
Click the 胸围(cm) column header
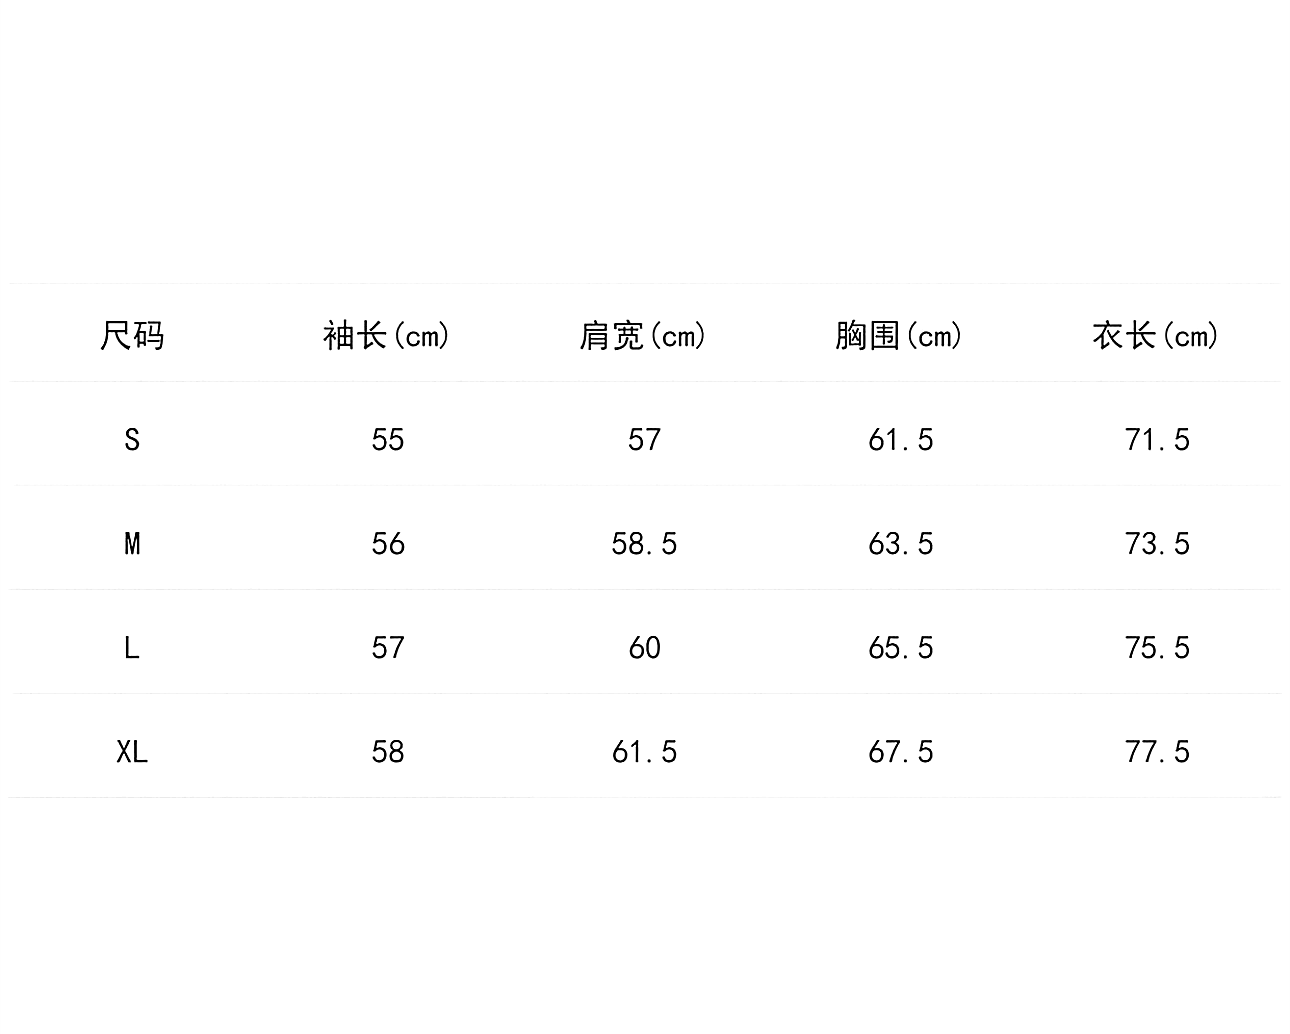[x=899, y=335]
